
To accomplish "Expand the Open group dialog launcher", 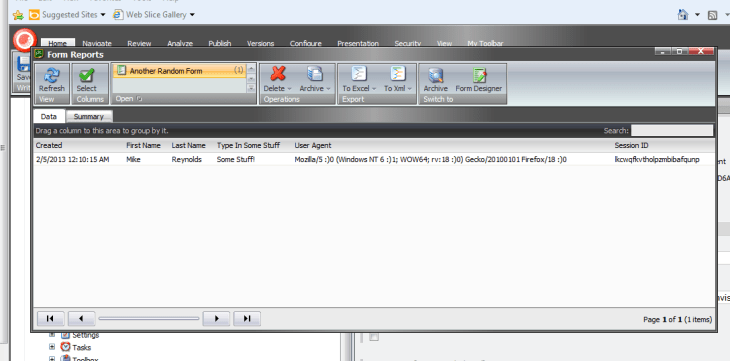I will (x=139, y=99).
